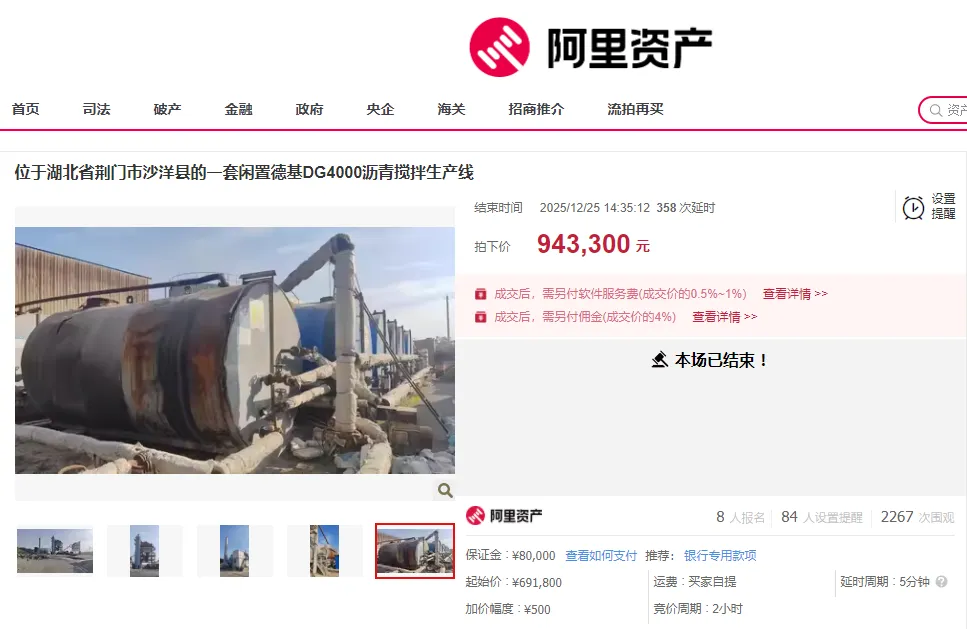Click the magnifier icon under main photo

(x=445, y=490)
